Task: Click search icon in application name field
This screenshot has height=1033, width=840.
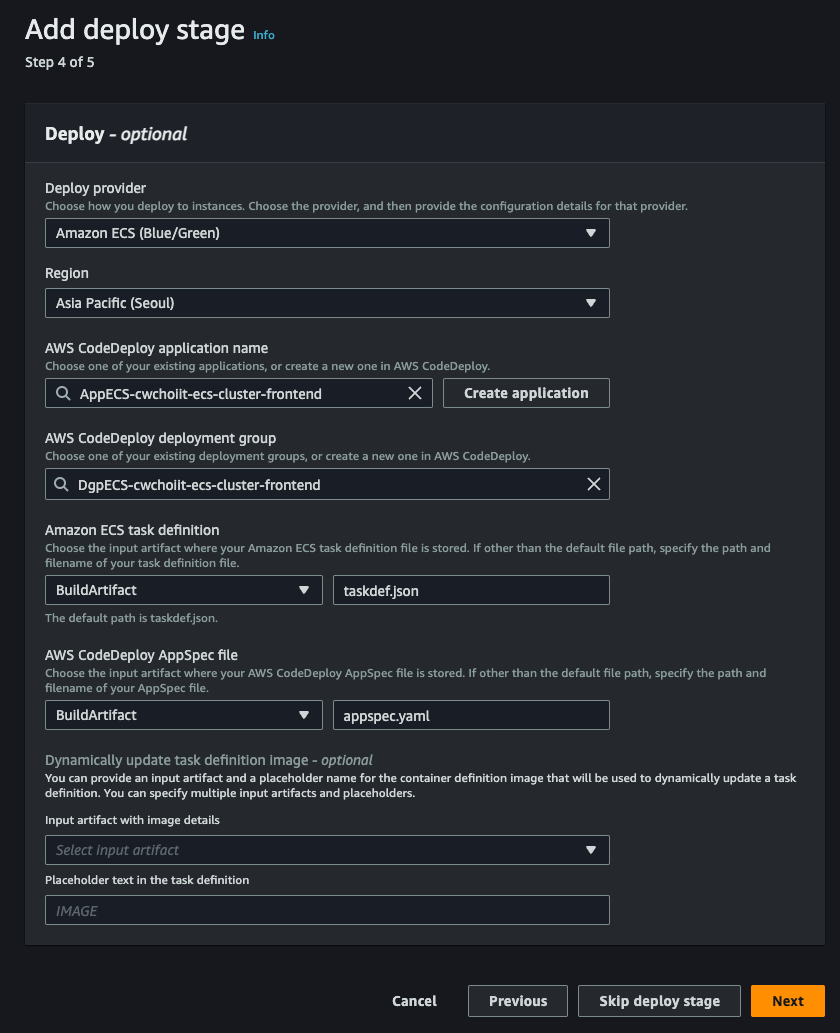Action: click(63, 393)
